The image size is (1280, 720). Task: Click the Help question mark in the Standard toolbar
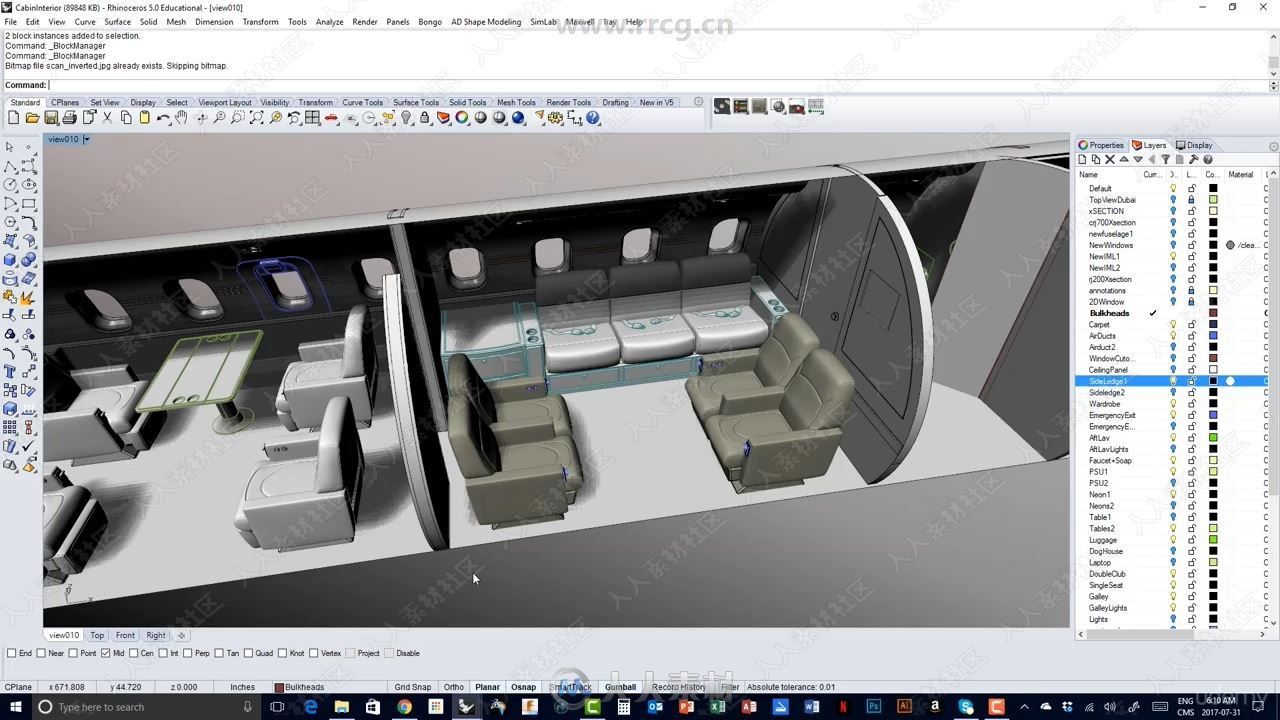click(592, 118)
